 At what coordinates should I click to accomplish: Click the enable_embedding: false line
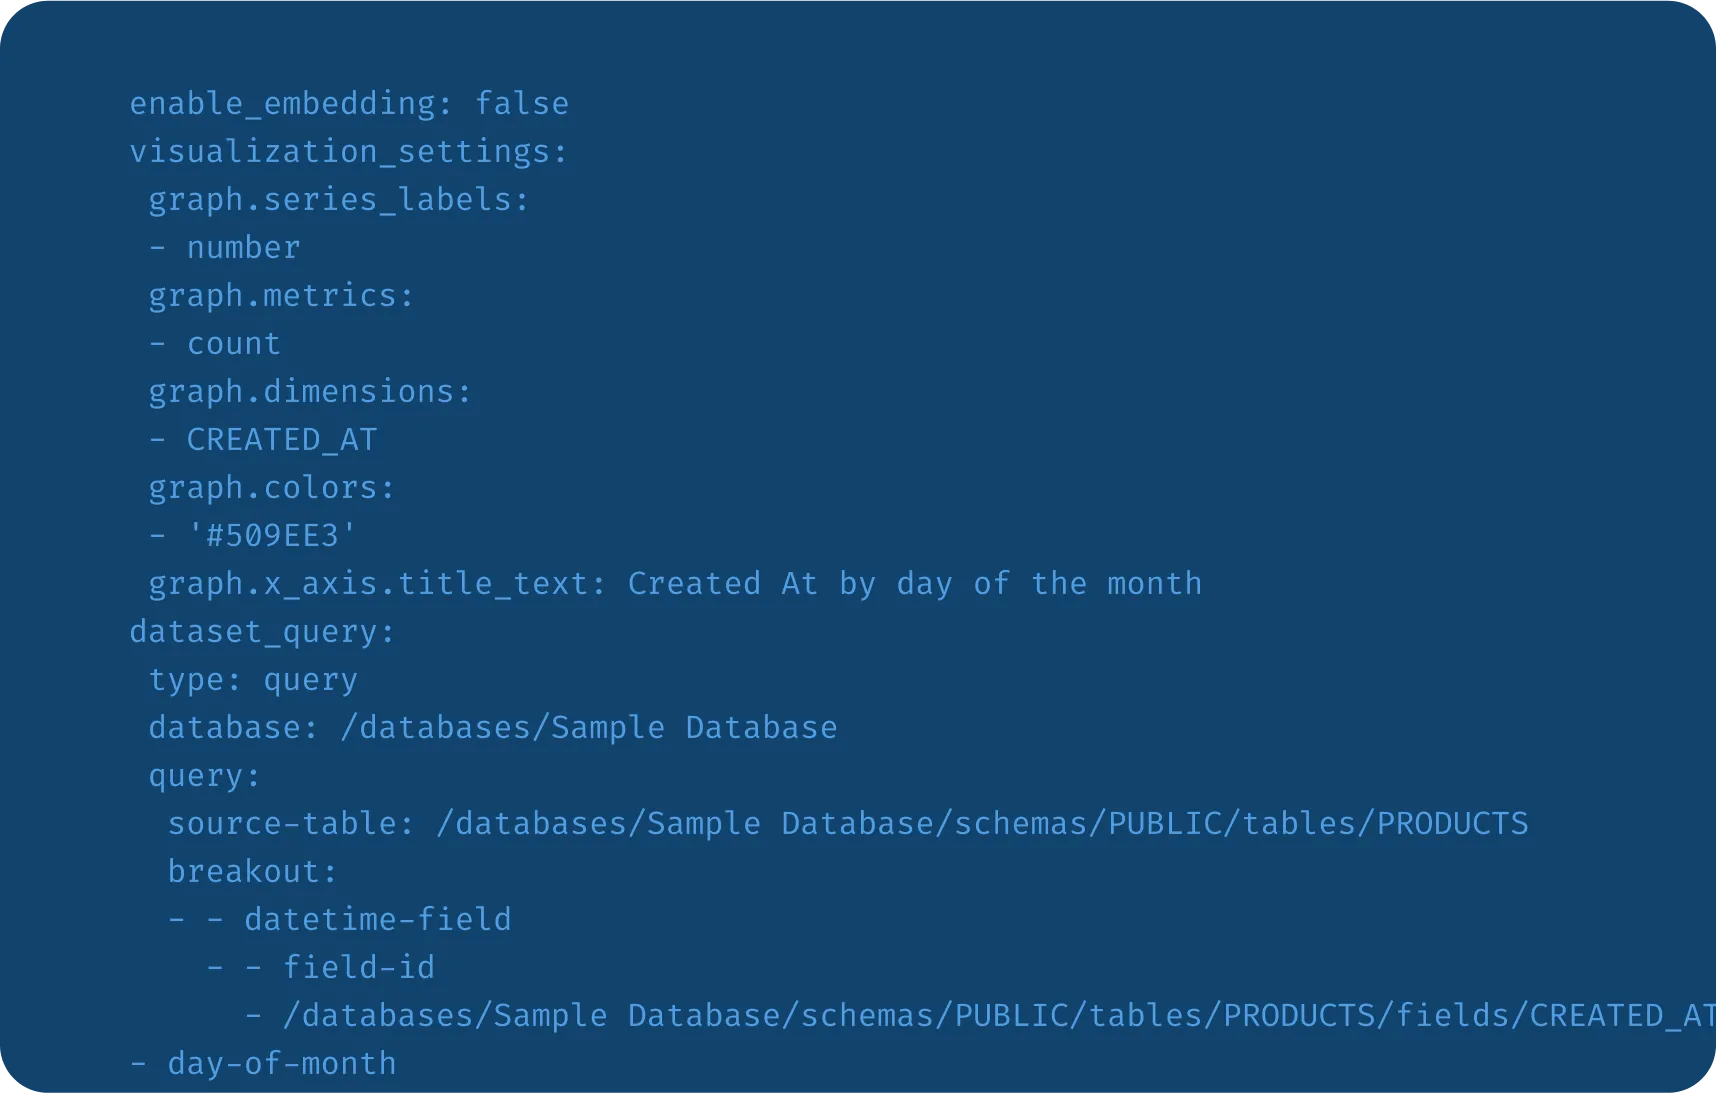coord(349,104)
